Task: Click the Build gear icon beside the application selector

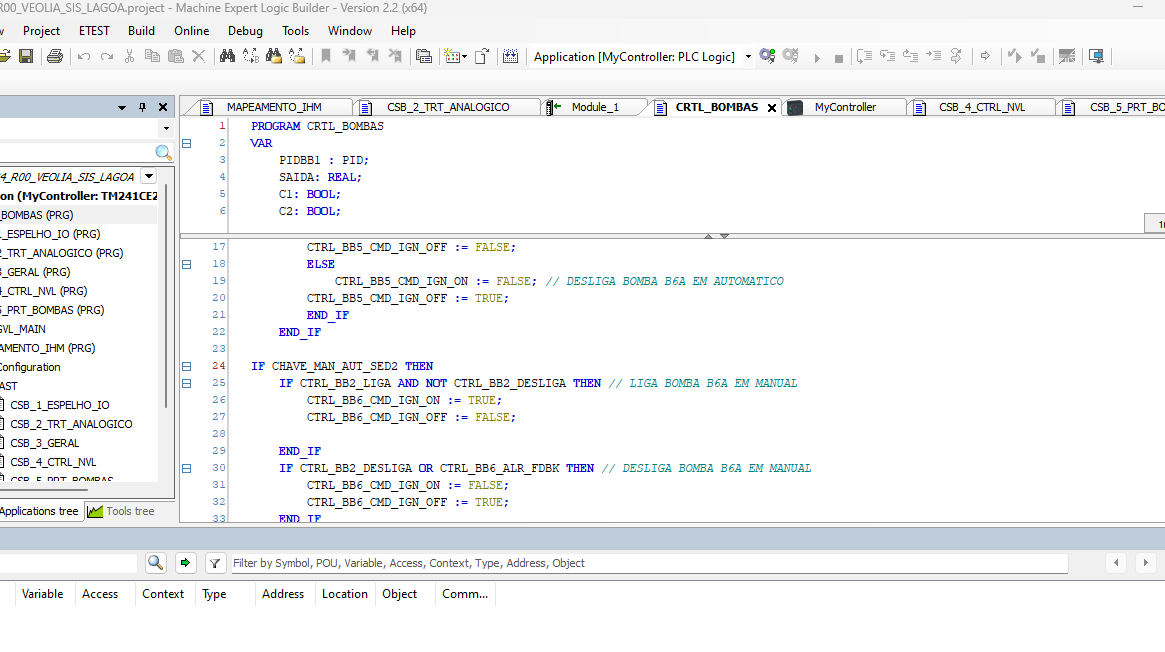Action: [x=767, y=57]
